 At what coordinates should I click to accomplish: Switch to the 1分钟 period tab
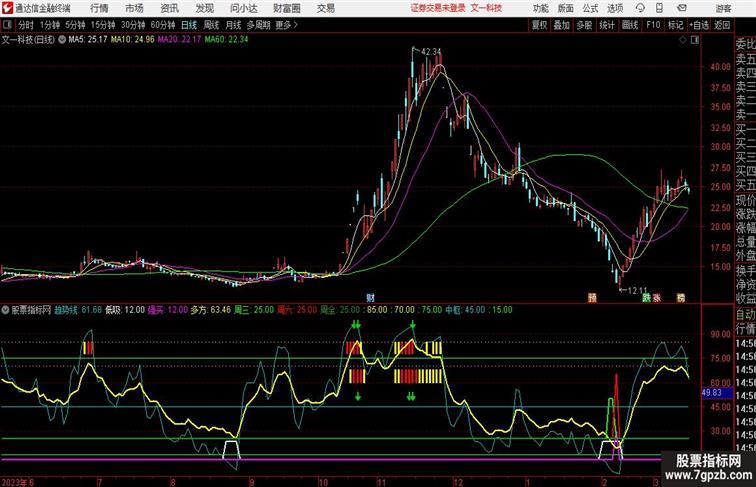pos(50,25)
